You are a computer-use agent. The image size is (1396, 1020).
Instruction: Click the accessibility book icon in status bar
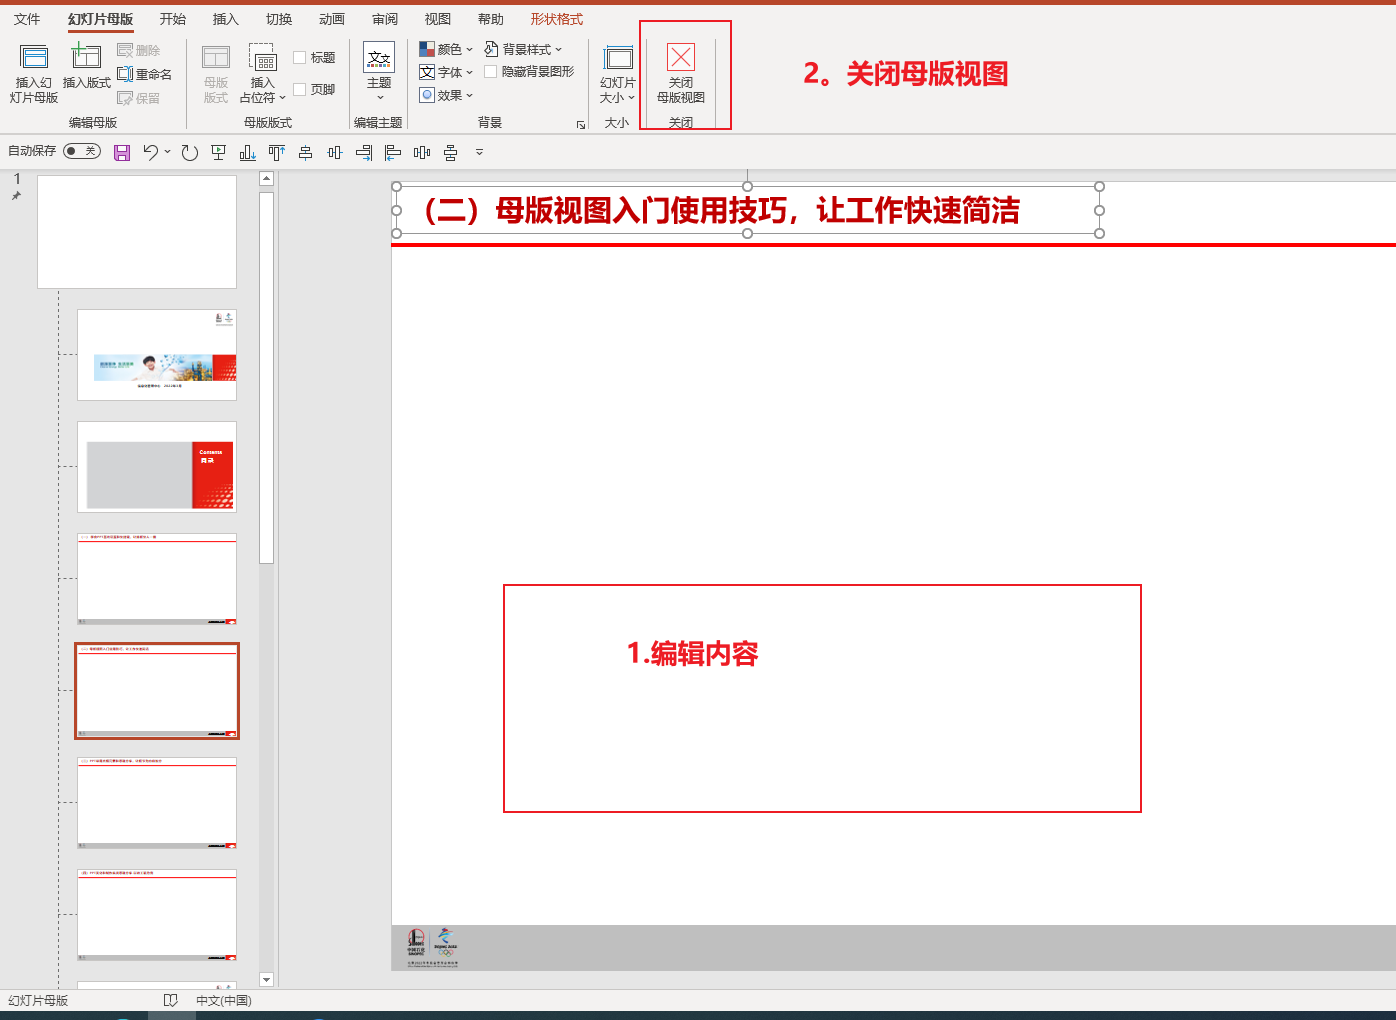click(171, 1000)
